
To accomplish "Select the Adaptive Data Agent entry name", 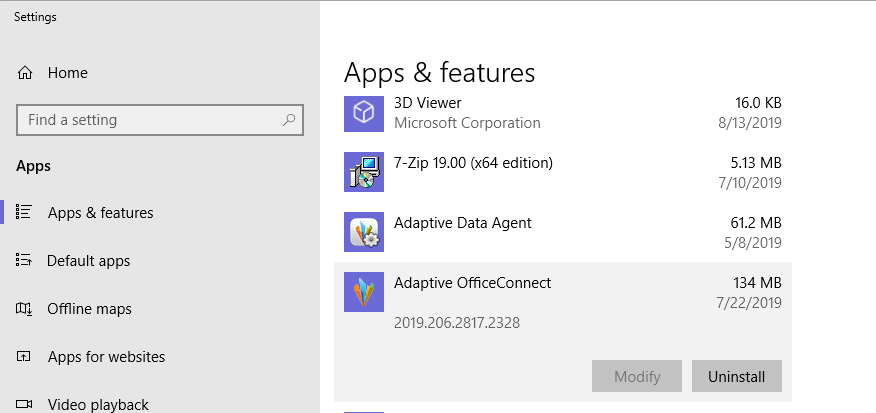I will [463, 223].
